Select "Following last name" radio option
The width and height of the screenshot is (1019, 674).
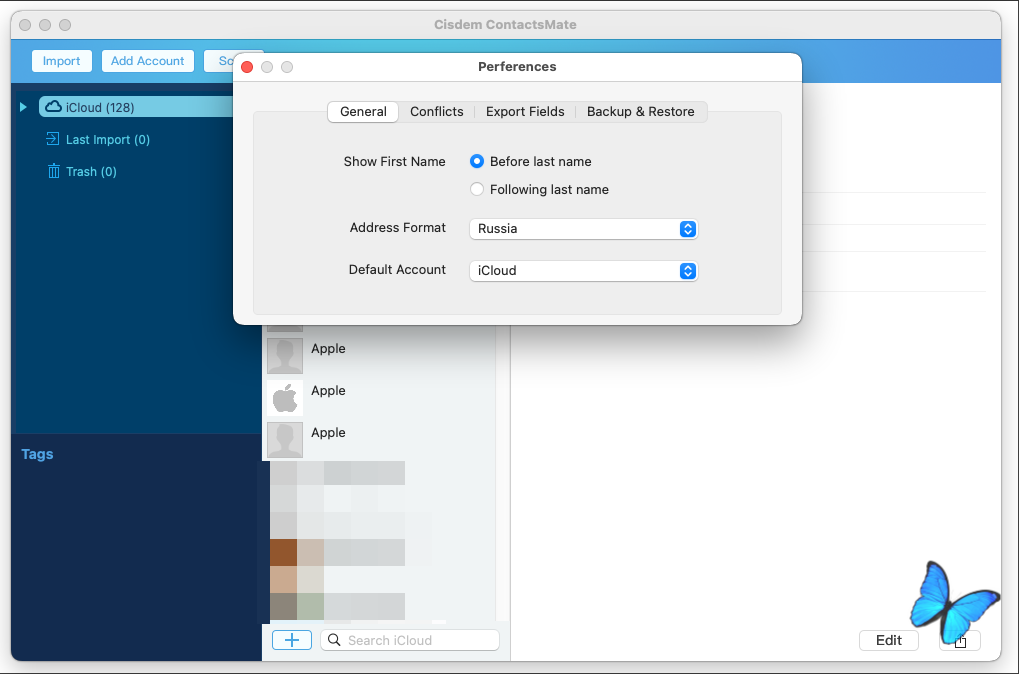pyautogui.click(x=477, y=190)
